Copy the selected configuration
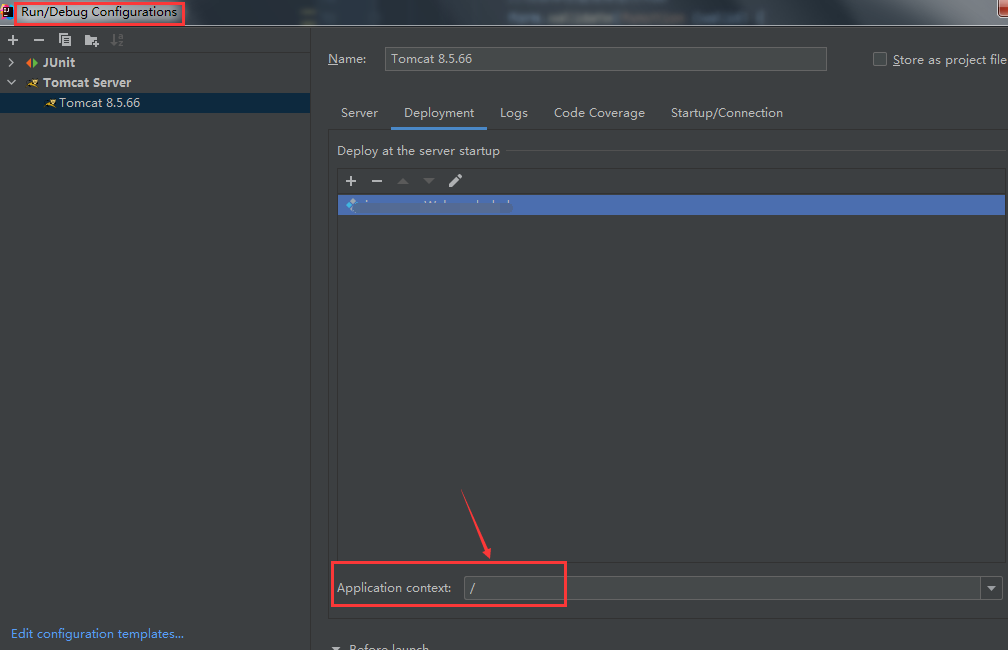1008x650 pixels. [x=65, y=40]
